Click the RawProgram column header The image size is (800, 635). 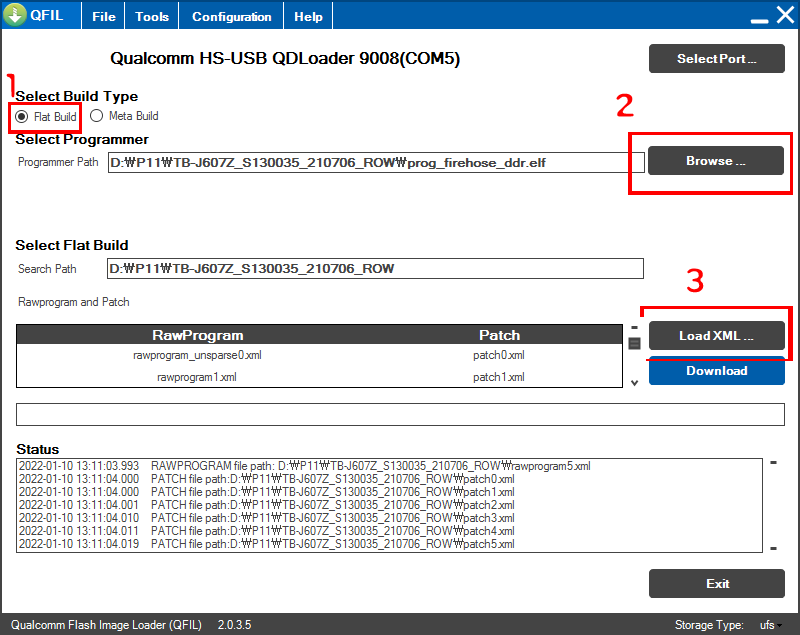[197, 335]
